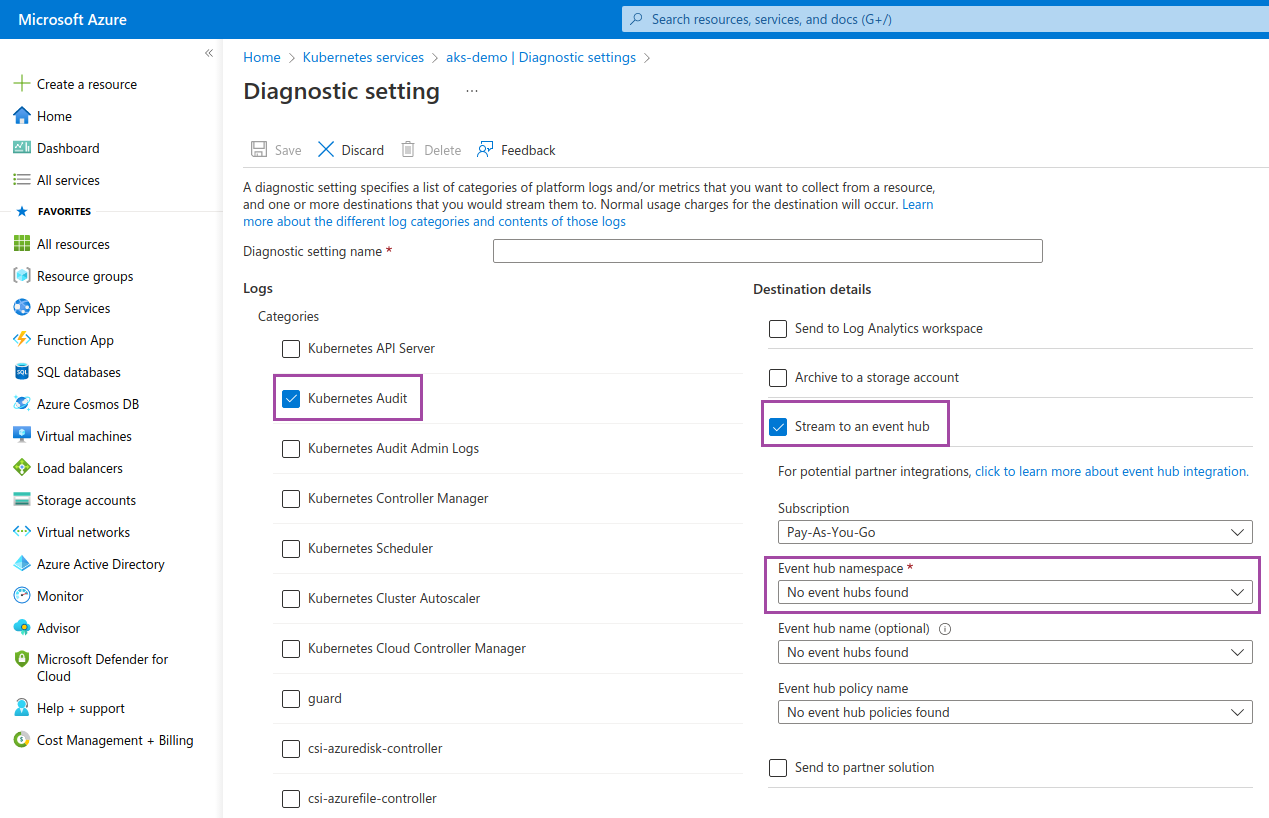The width and height of the screenshot is (1269, 818).
Task: Click the Diagnostic setting name field
Action: coord(767,250)
